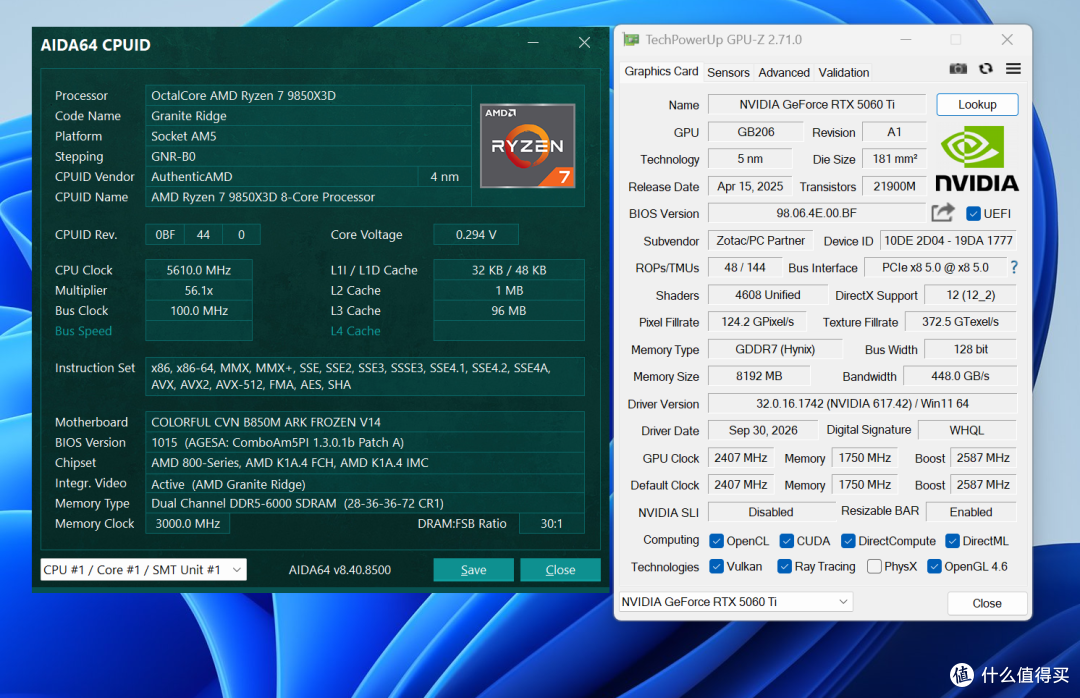Open the CPU #1 / Core #1 dropdown
Image resolution: width=1080 pixels, height=698 pixels.
[x=143, y=570]
